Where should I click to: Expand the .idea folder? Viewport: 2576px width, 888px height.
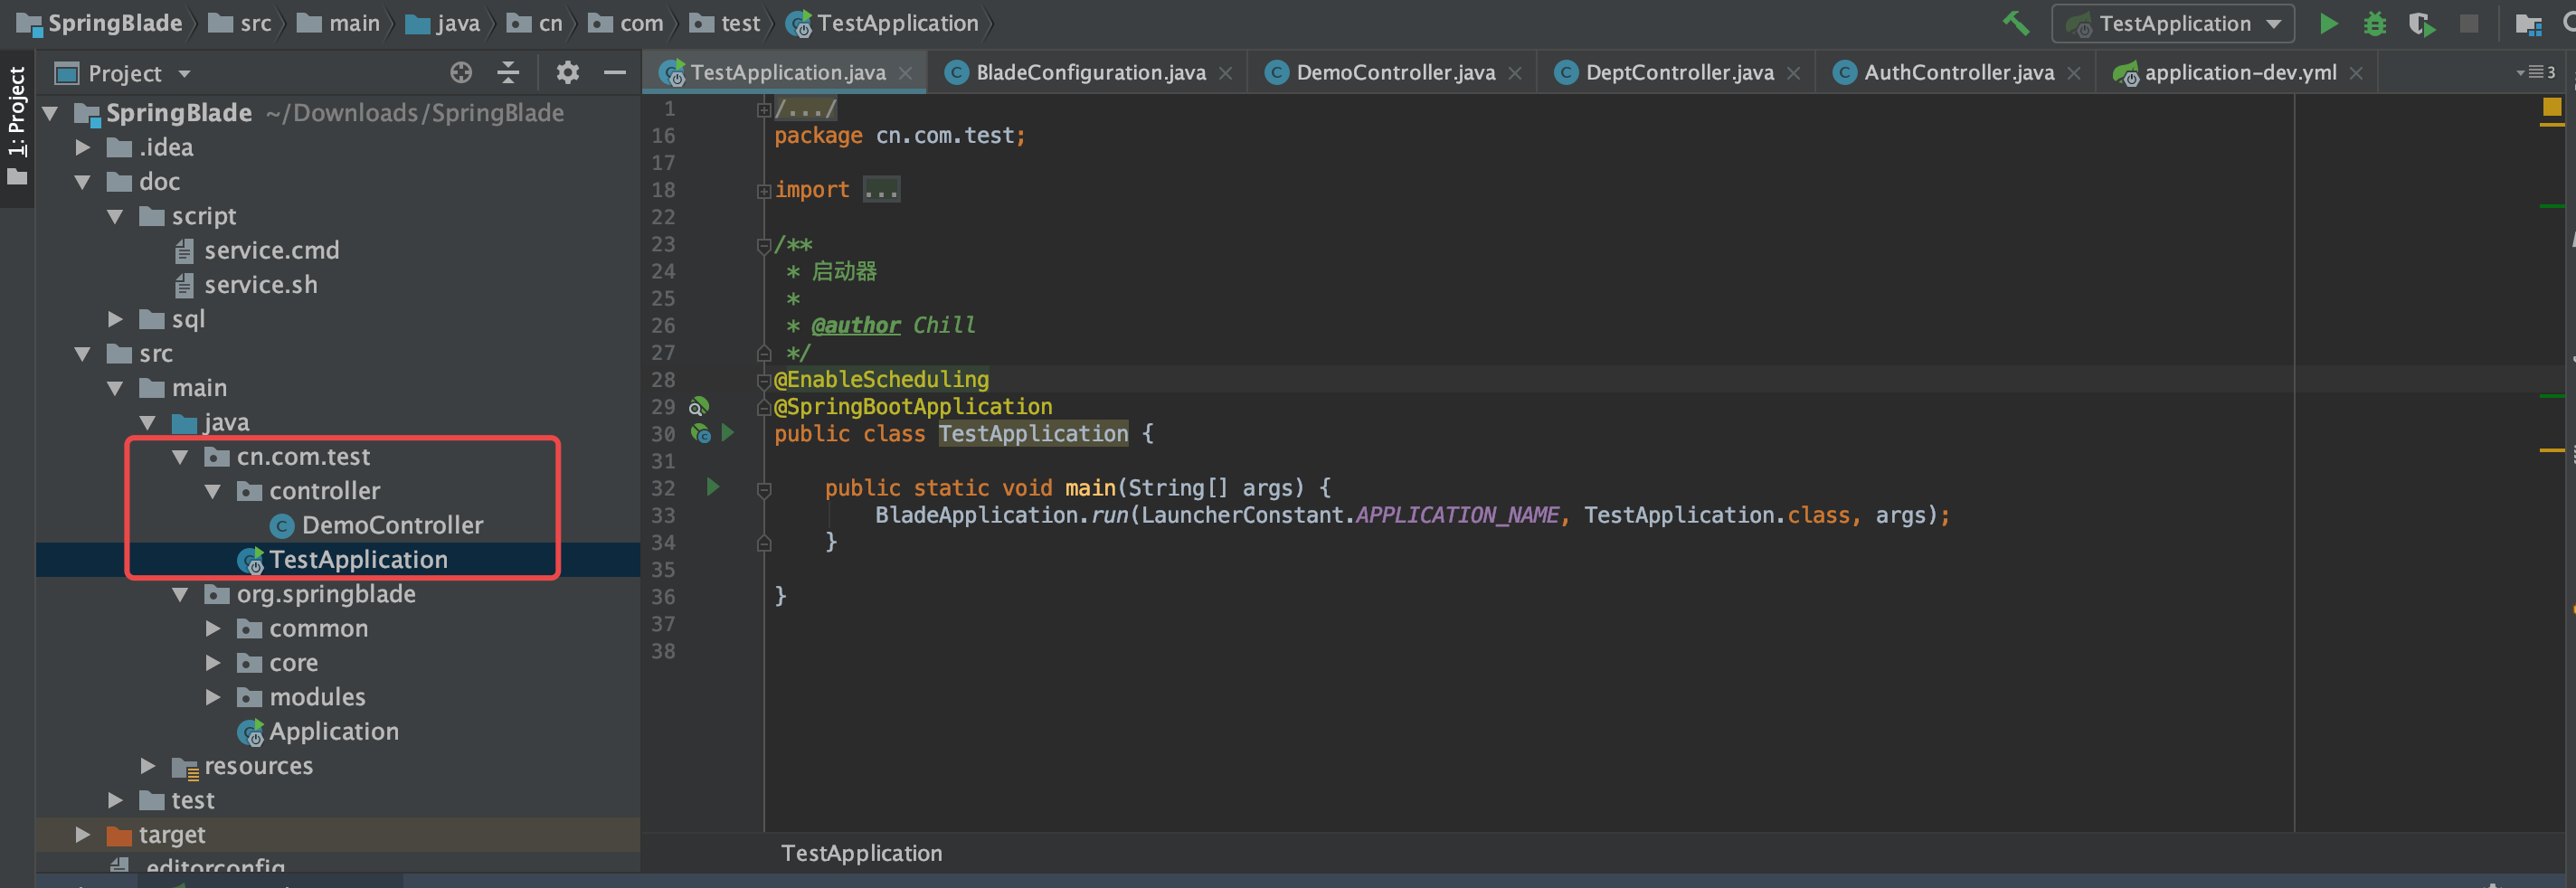[83, 147]
